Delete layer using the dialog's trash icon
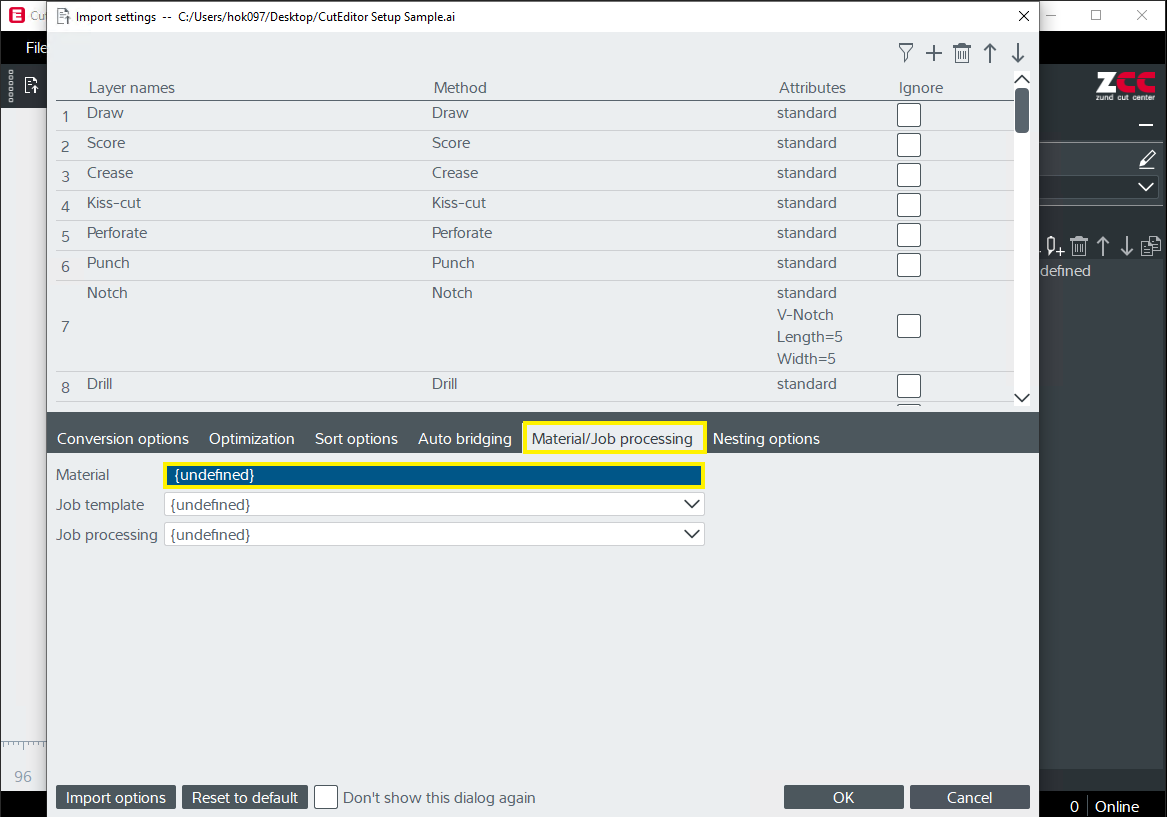This screenshot has width=1167, height=817. point(962,53)
